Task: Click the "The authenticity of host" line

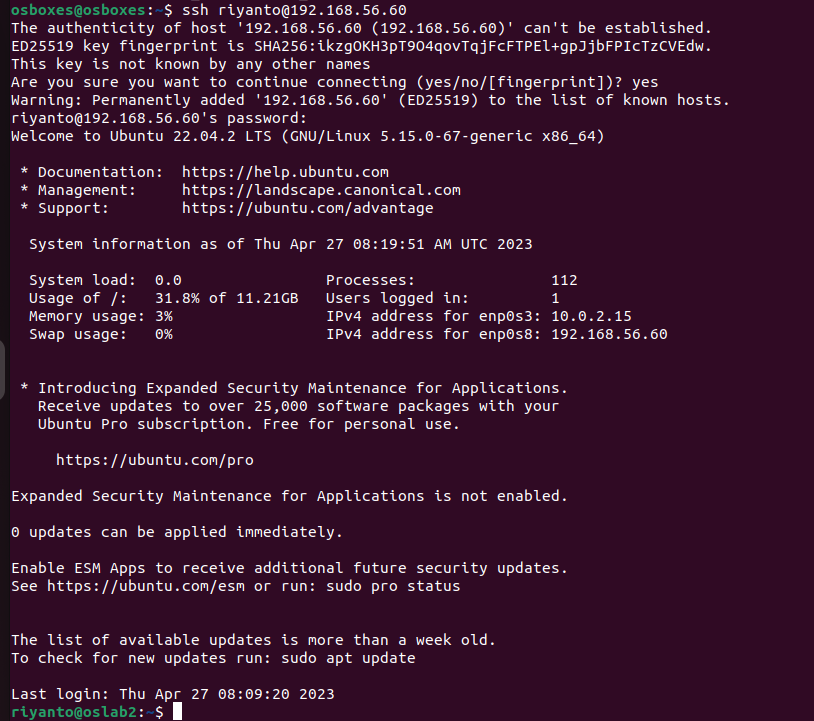Action: click(361, 28)
